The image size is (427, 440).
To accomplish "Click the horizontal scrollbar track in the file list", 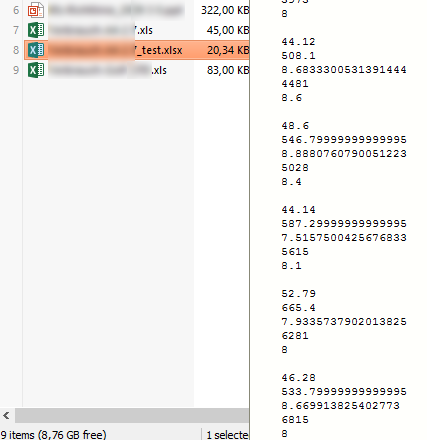I will (132, 416).
